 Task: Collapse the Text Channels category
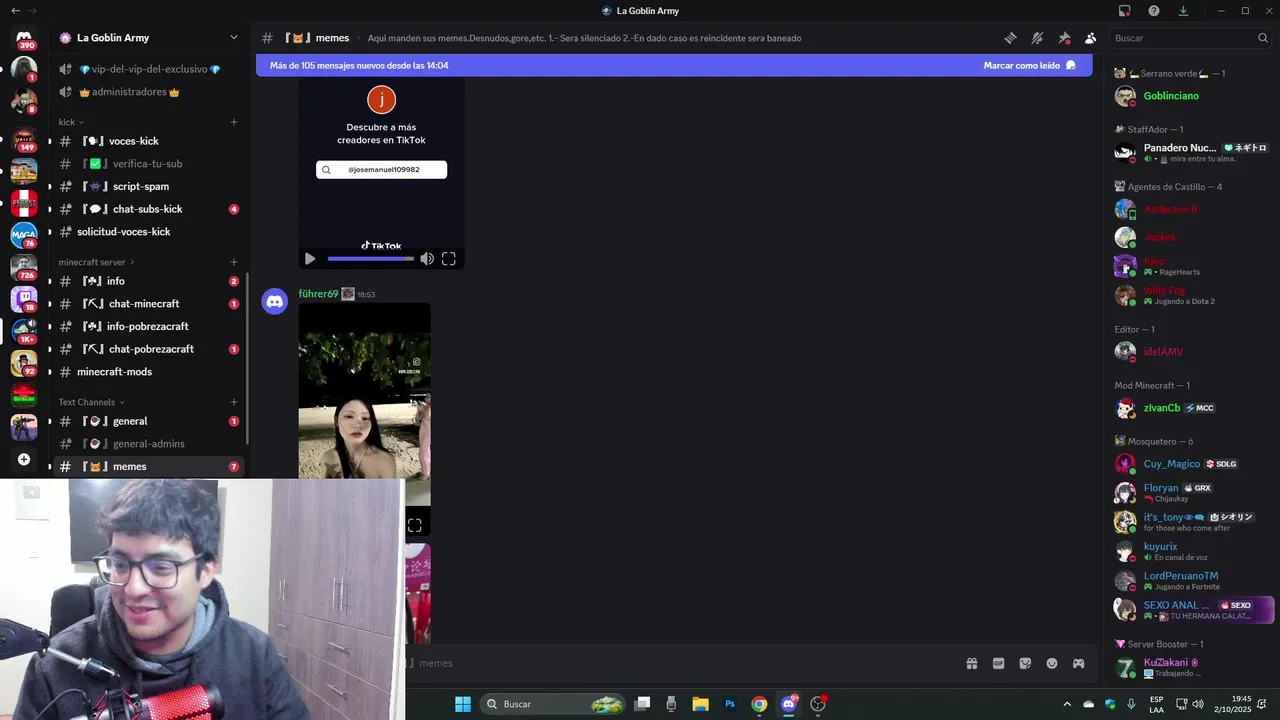pos(92,402)
